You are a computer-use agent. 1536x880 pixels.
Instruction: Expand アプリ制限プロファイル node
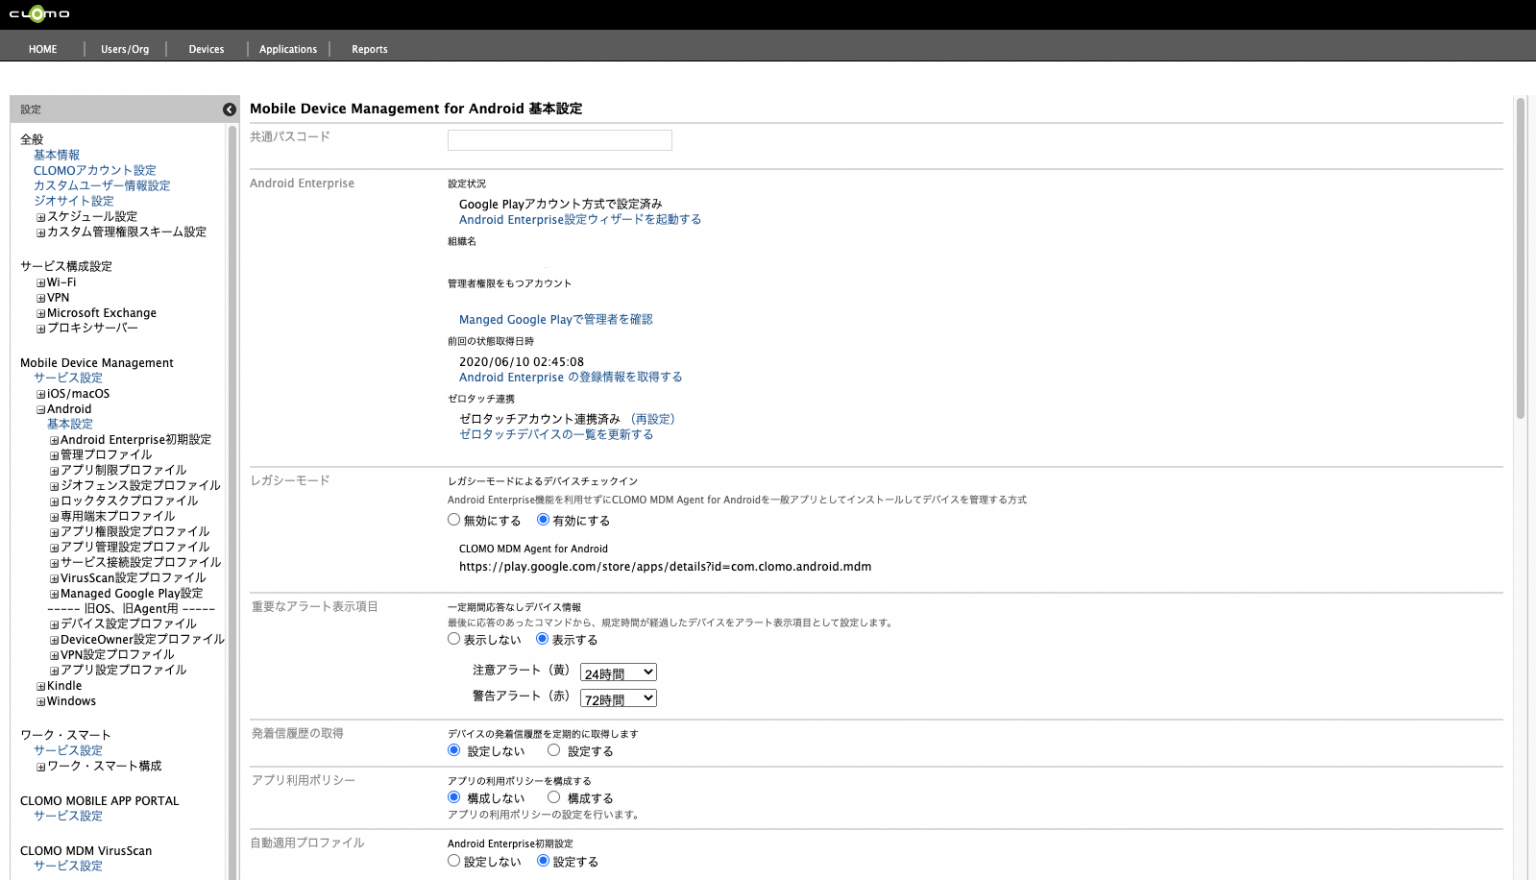[x=54, y=471]
